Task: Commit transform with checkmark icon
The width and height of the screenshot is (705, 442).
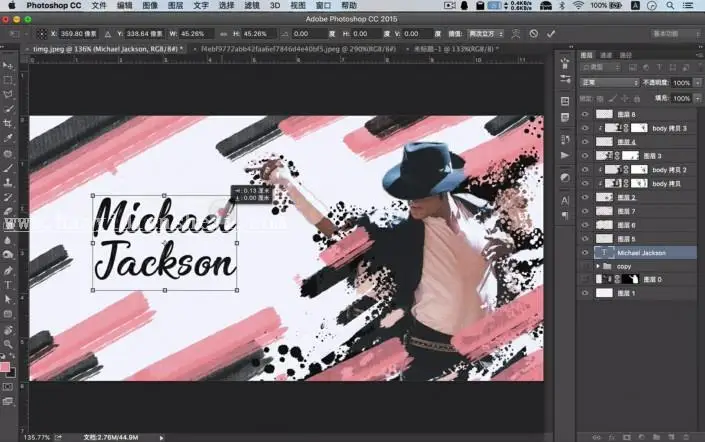Action: pyautogui.click(x=551, y=34)
